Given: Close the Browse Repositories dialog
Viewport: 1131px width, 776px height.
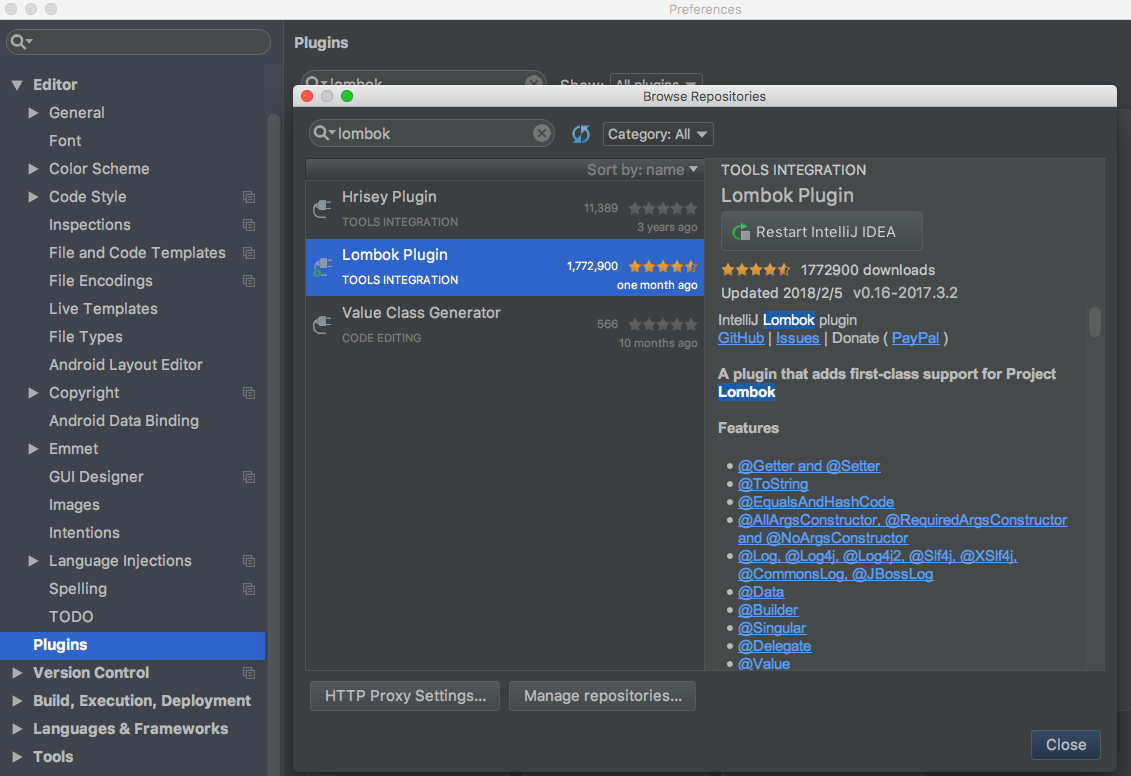Looking at the screenshot, I should (1065, 744).
